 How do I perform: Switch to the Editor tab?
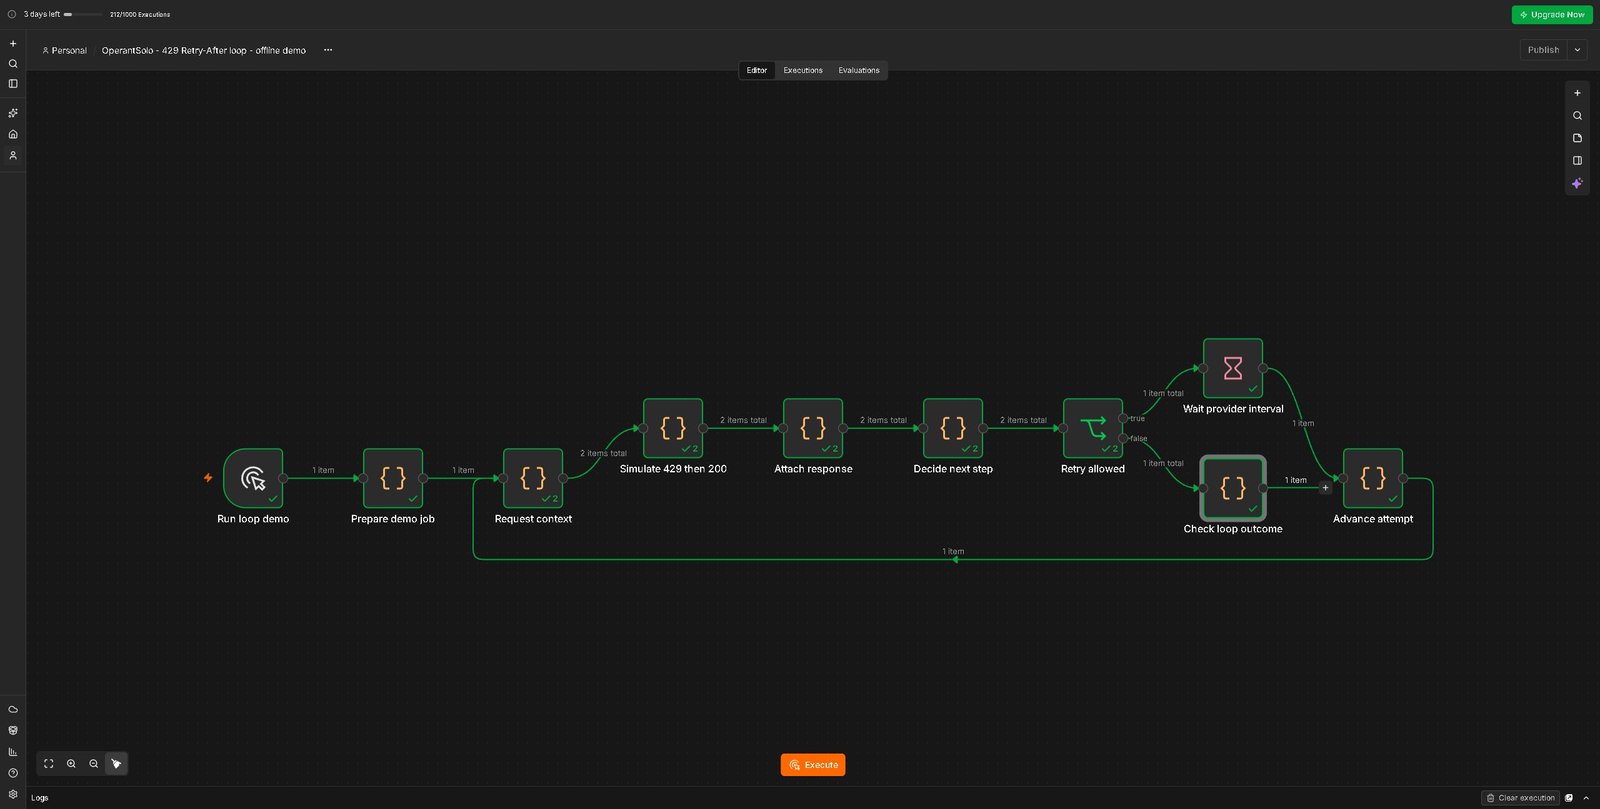click(x=757, y=70)
